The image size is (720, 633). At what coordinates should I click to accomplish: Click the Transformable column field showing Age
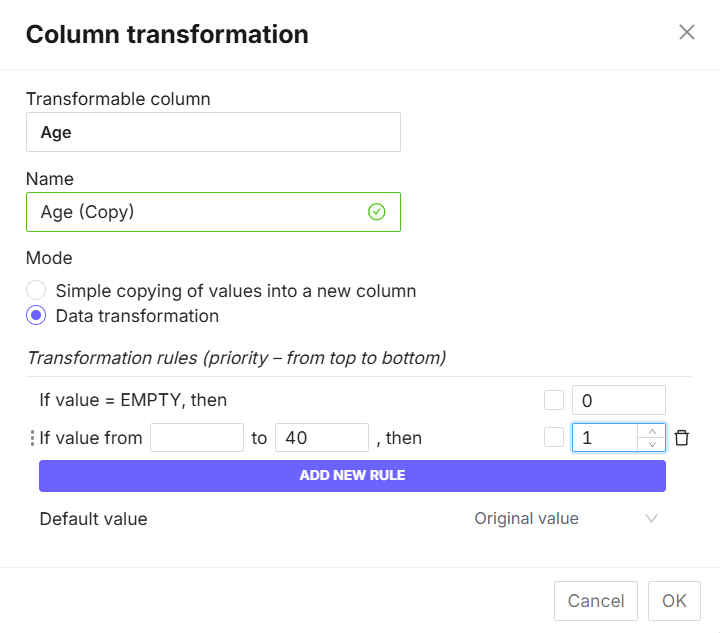pos(213,132)
